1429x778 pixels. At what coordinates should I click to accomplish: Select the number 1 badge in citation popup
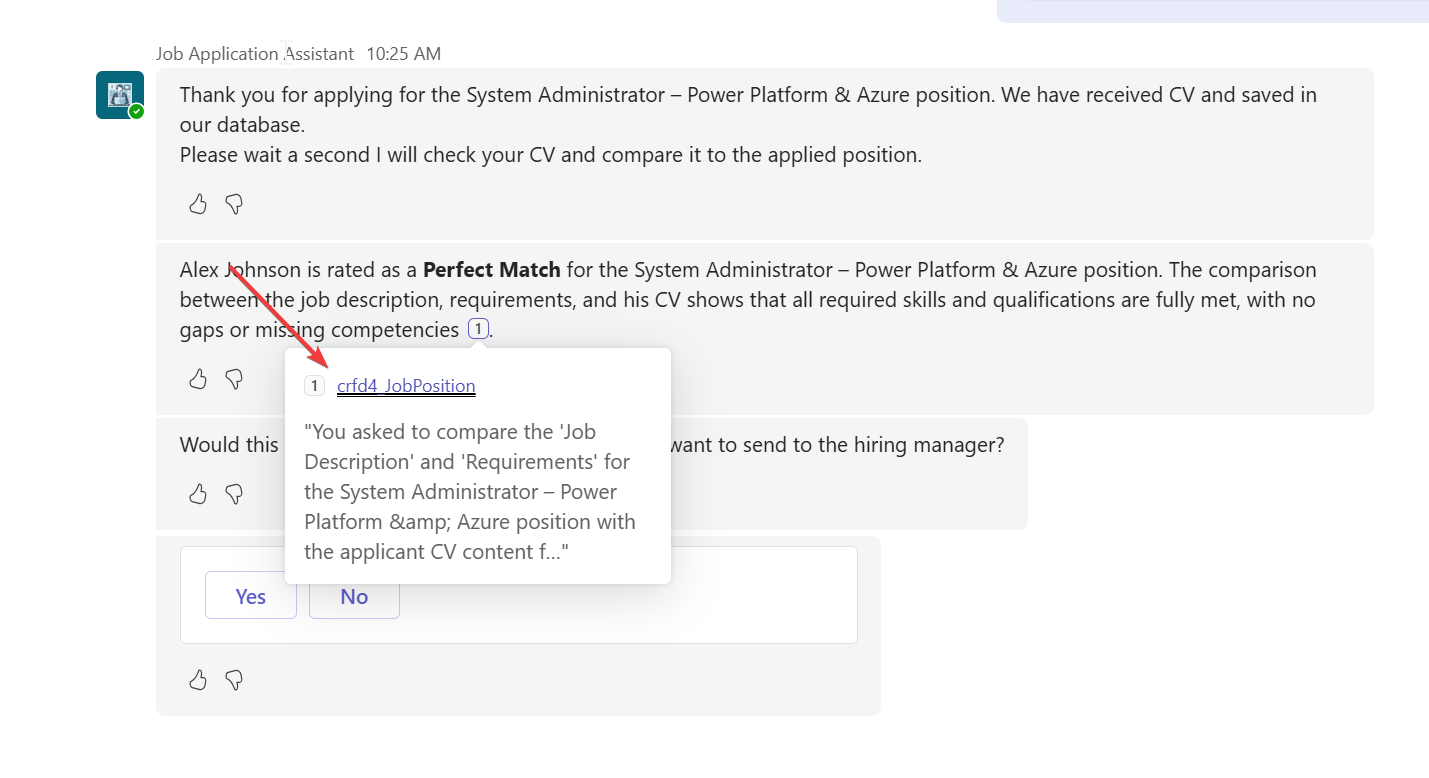pyautogui.click(x=314, y=386)
